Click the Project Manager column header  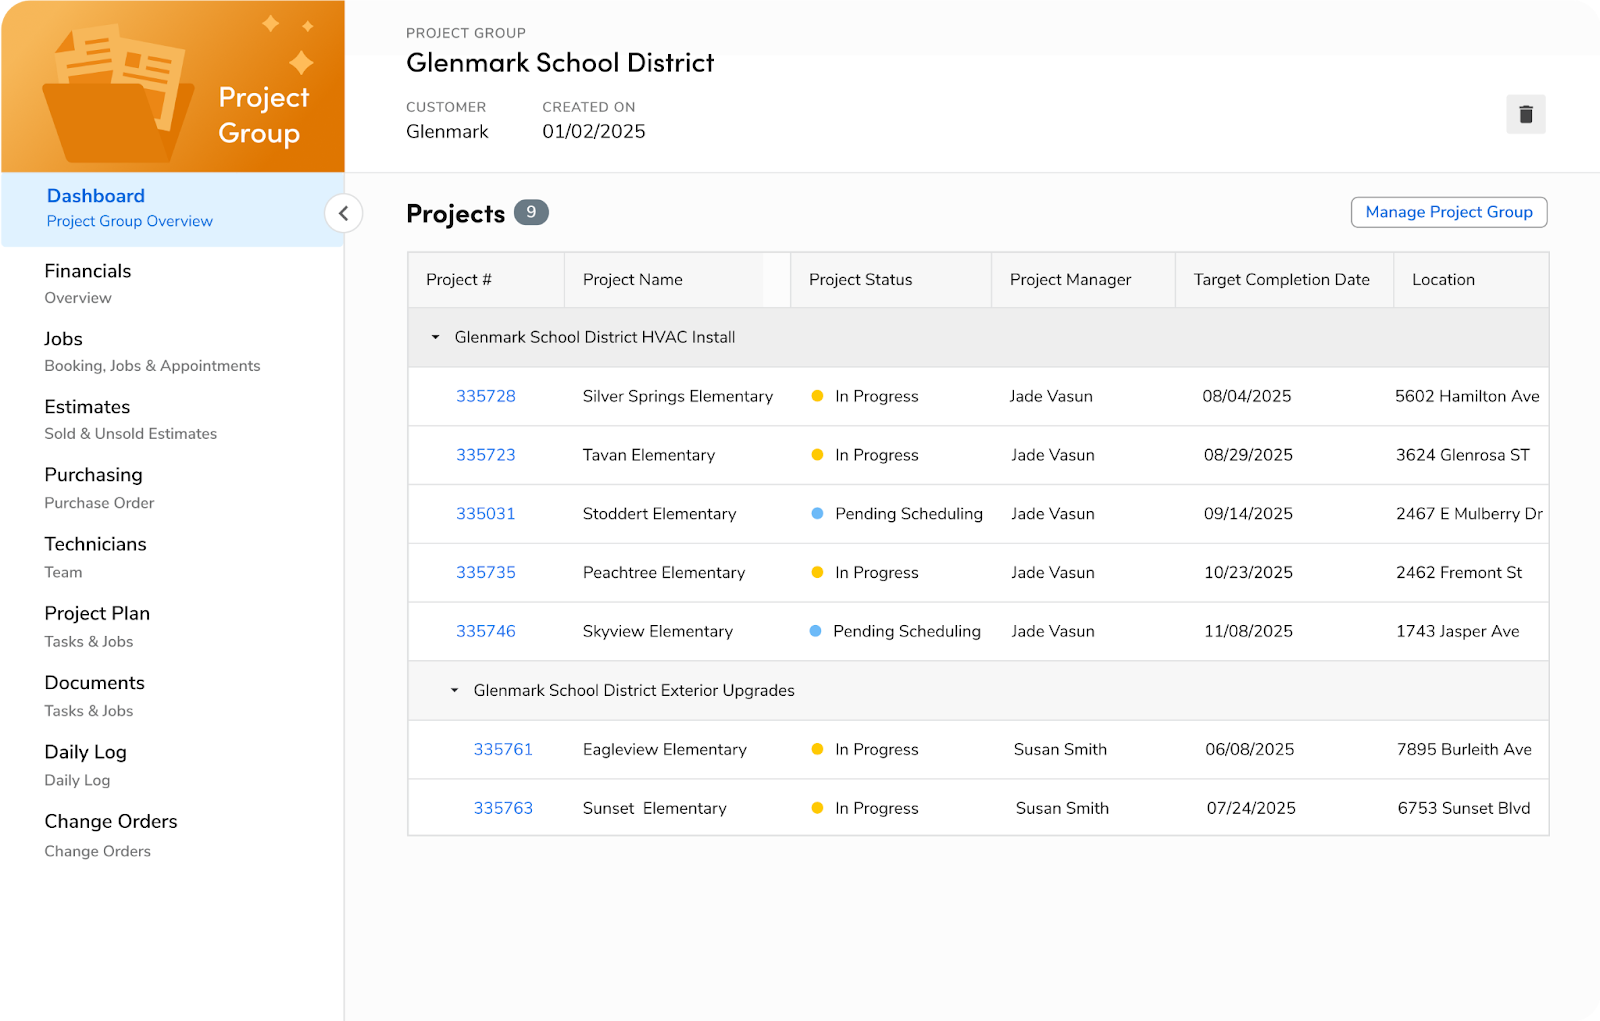click(1083, 280)
